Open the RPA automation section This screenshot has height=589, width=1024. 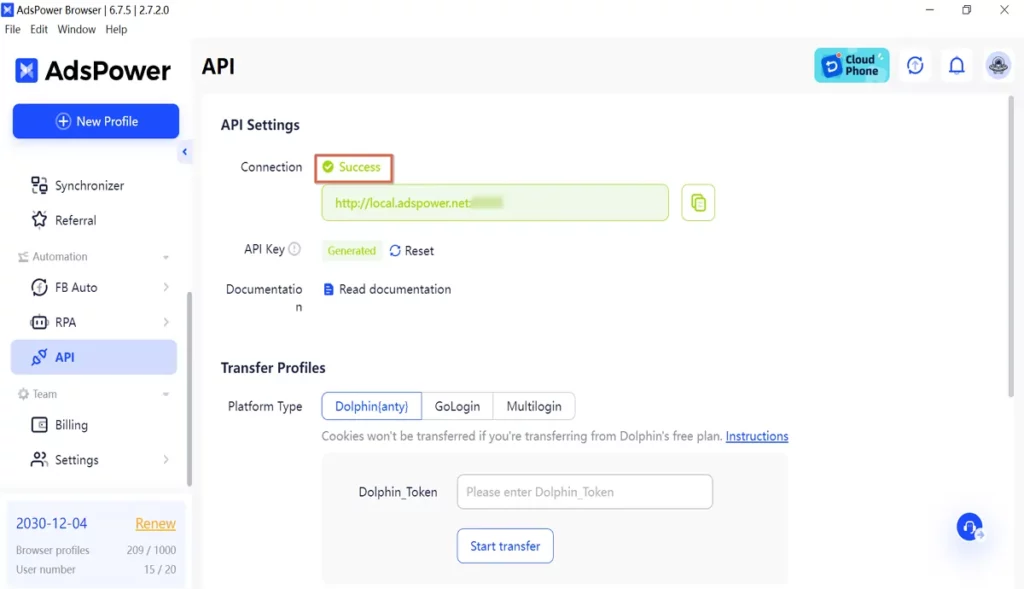(x=93, y=321)
